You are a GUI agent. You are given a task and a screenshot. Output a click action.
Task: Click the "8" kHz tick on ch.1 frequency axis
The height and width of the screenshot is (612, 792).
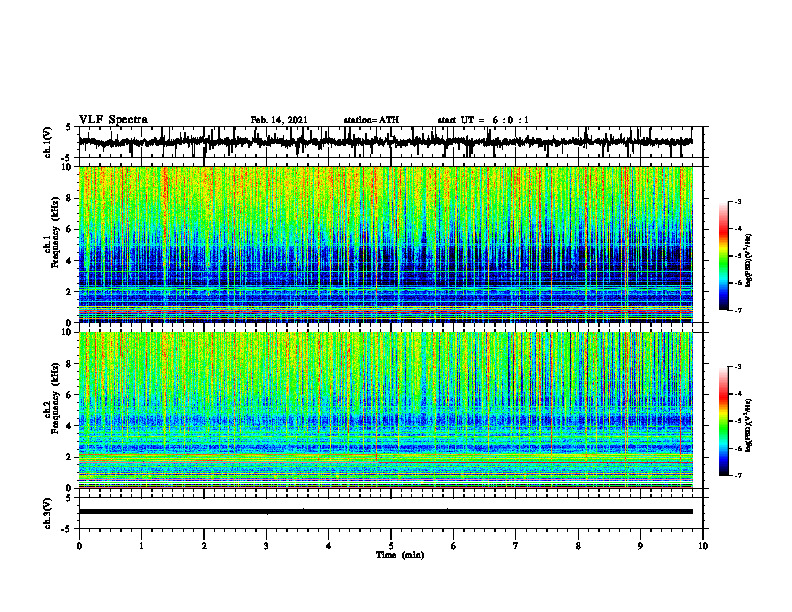tap(70, 198)
